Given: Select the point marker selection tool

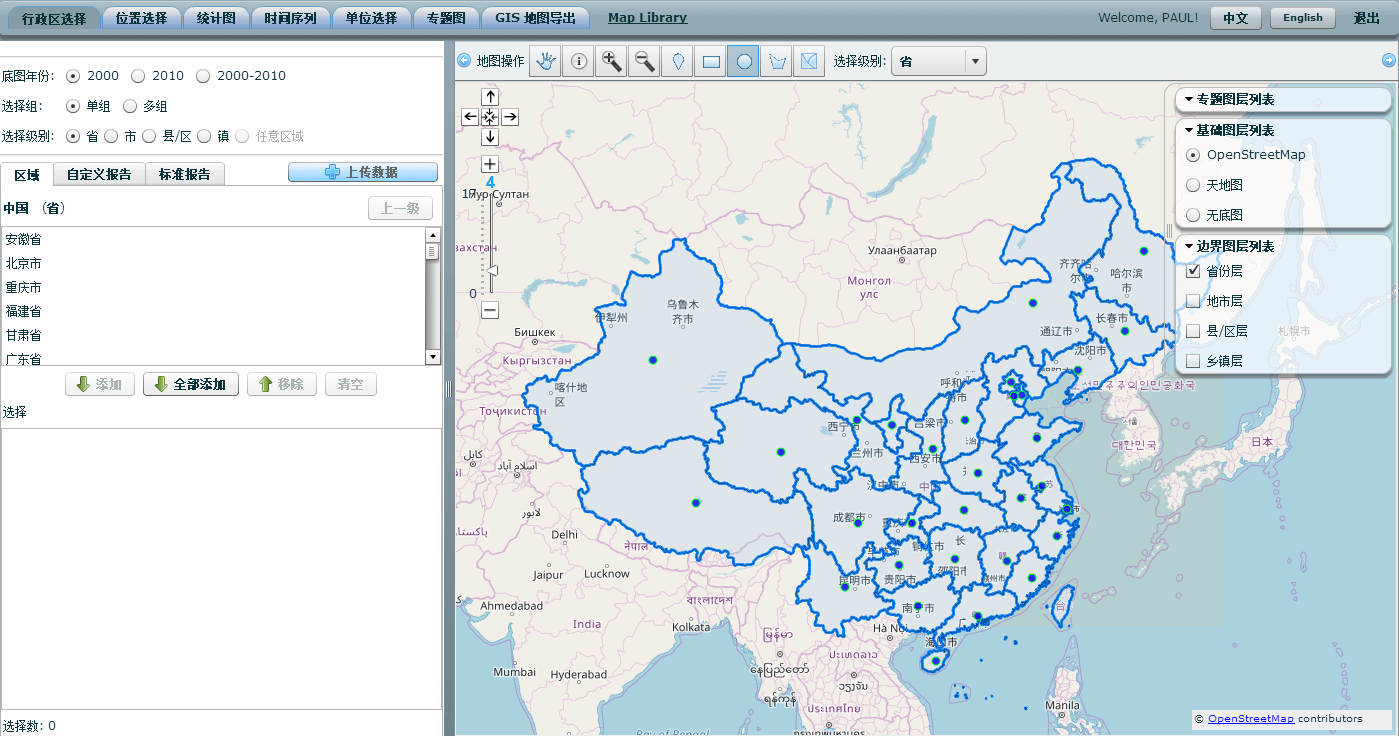Looking at the screenshot, I should coord(678,61).
